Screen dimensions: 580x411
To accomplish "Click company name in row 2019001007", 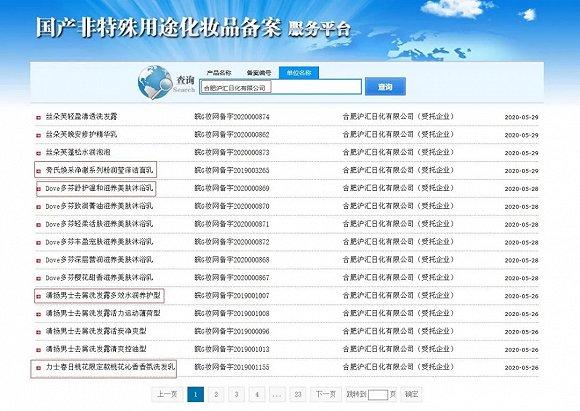I will [x=398, y=295].
